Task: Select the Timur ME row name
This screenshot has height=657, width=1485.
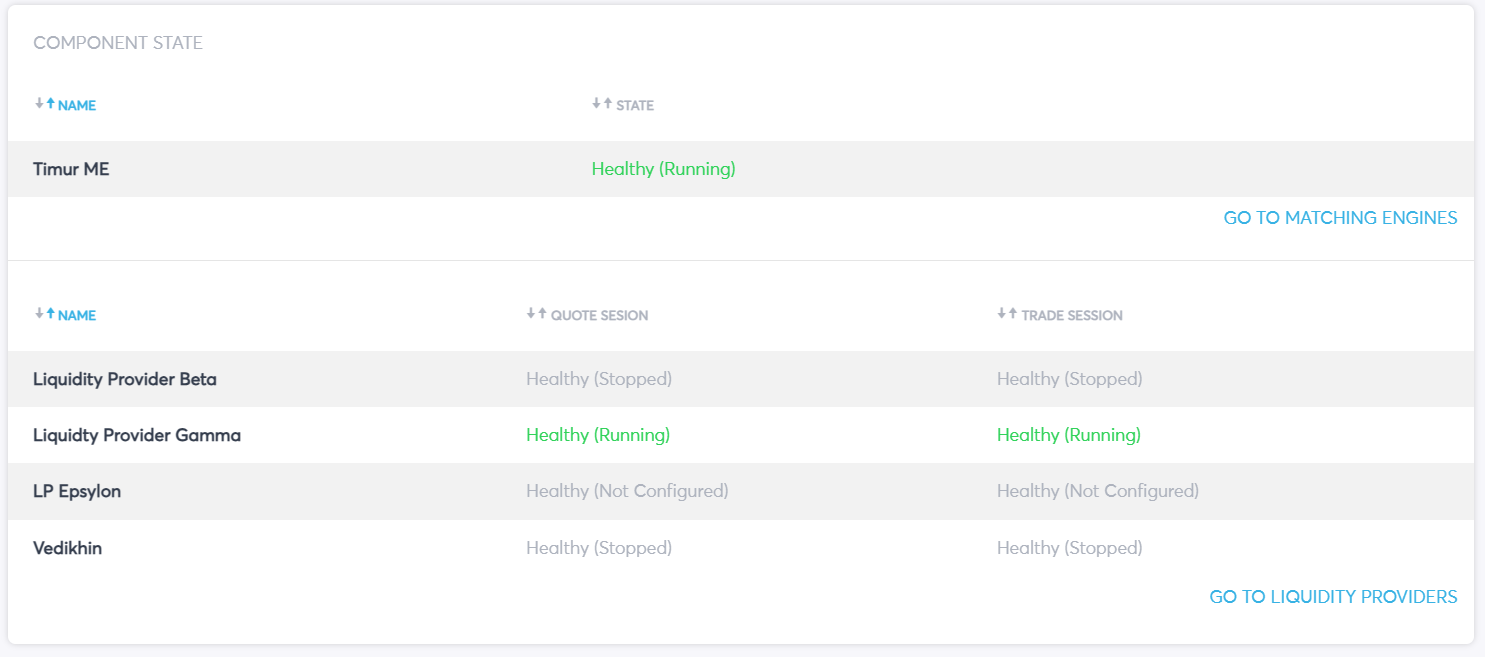Action: (x=71, y=169)
